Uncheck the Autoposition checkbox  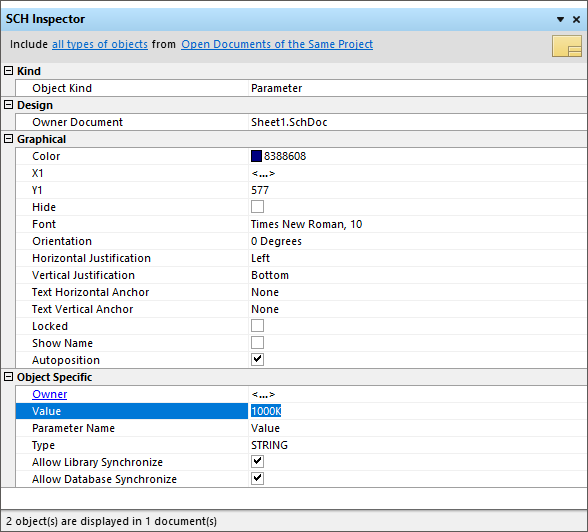click(x=257, y=360)
